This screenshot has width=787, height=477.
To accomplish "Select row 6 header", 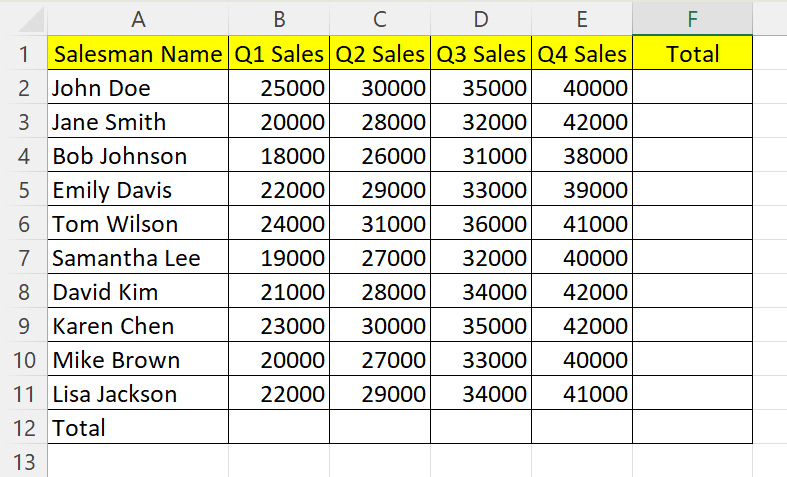I will click(x=23, y=223).
